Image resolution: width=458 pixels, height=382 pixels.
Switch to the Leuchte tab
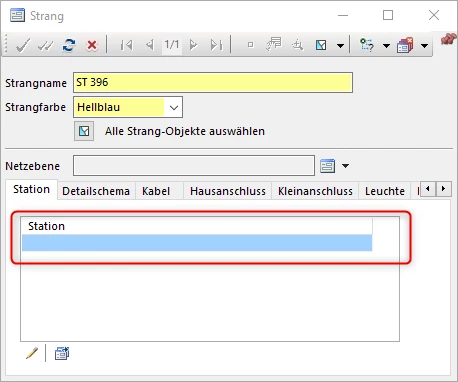385,191
